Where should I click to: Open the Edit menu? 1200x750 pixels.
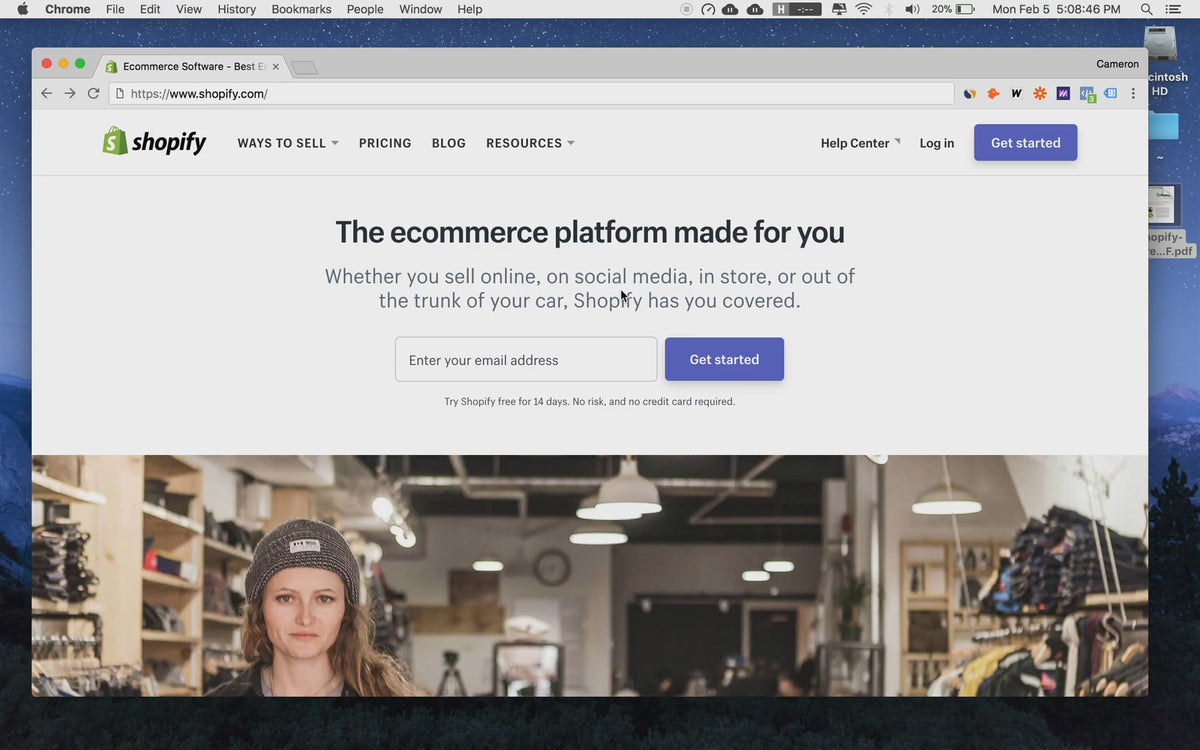pos(150,9)
